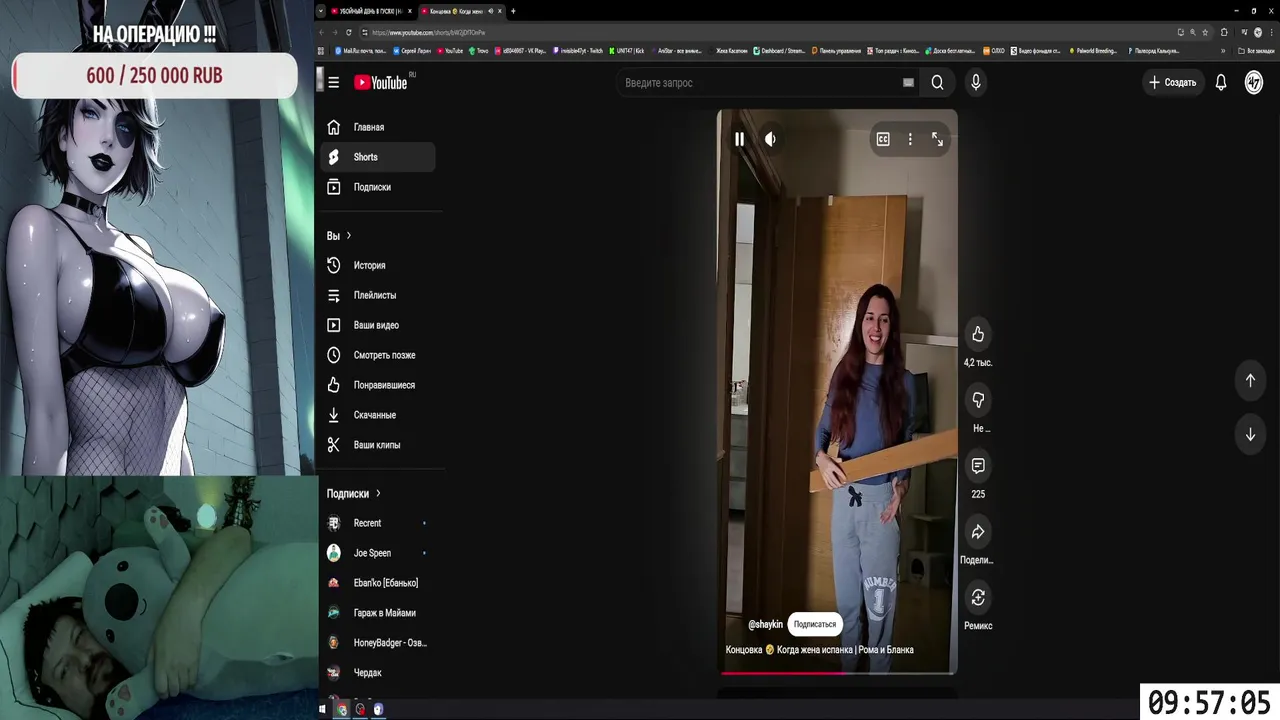Mute the Shorts video sound
The image size is (1280, 720).
[x=770, y=140]
